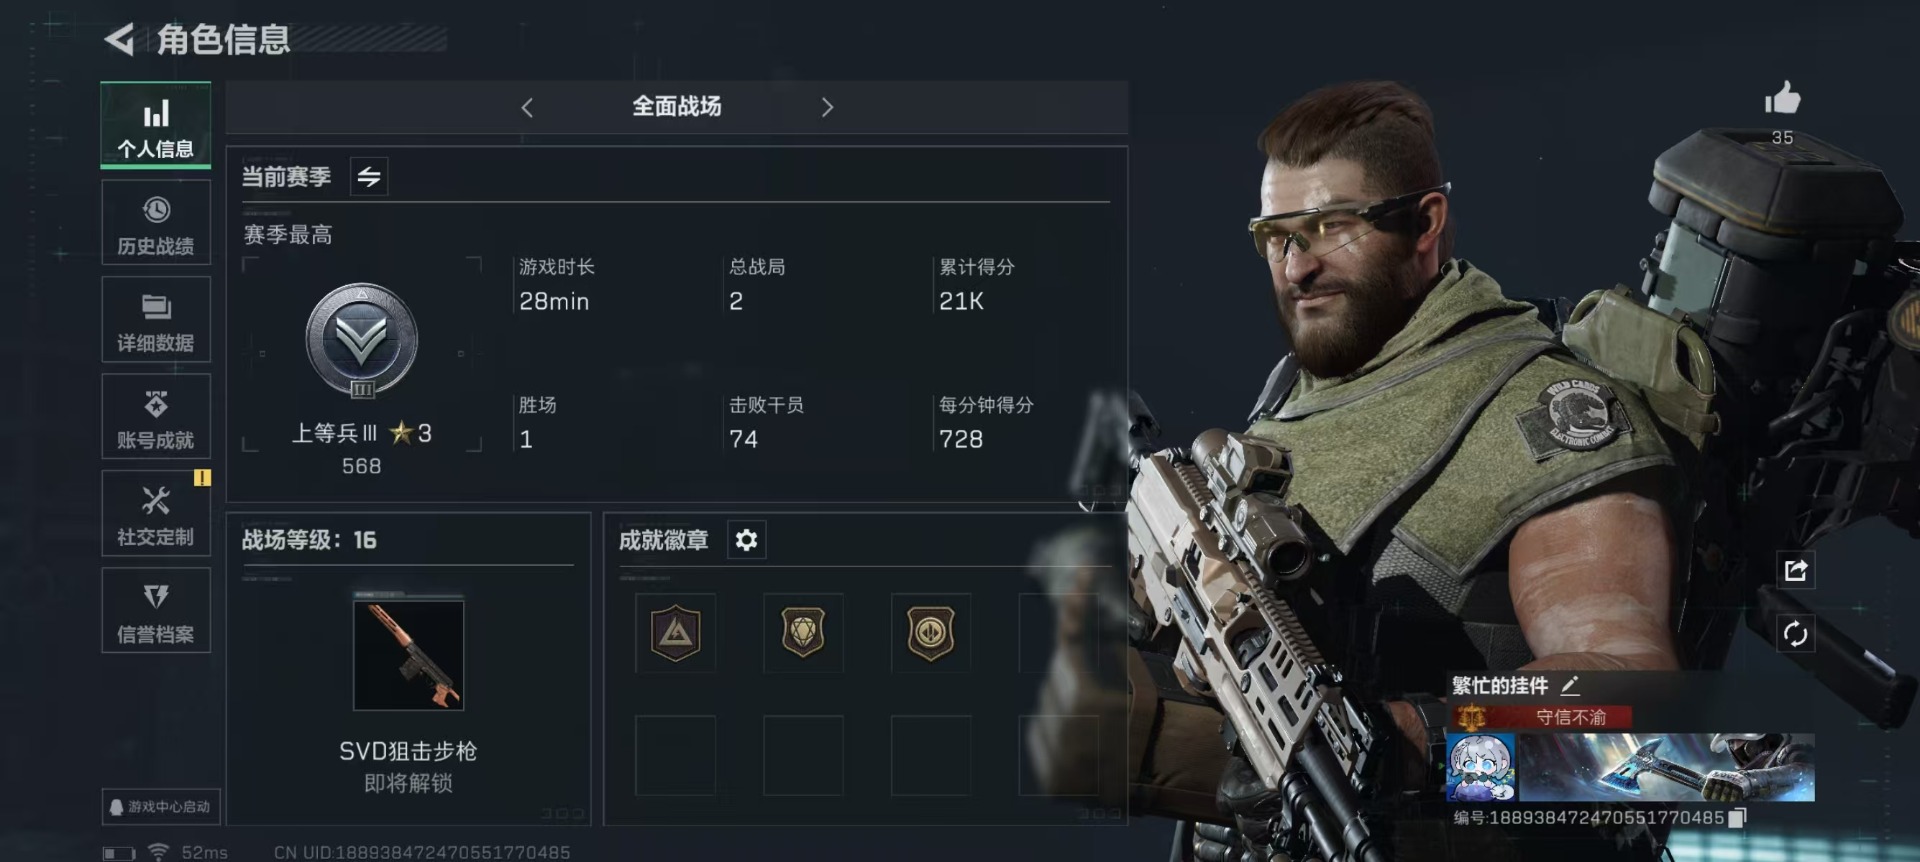The height and width of the screenshot is (862, 1920).
Task: Edit the nickname 繁忙的挂件 with the pencil icon
Action: (1570, 685)
